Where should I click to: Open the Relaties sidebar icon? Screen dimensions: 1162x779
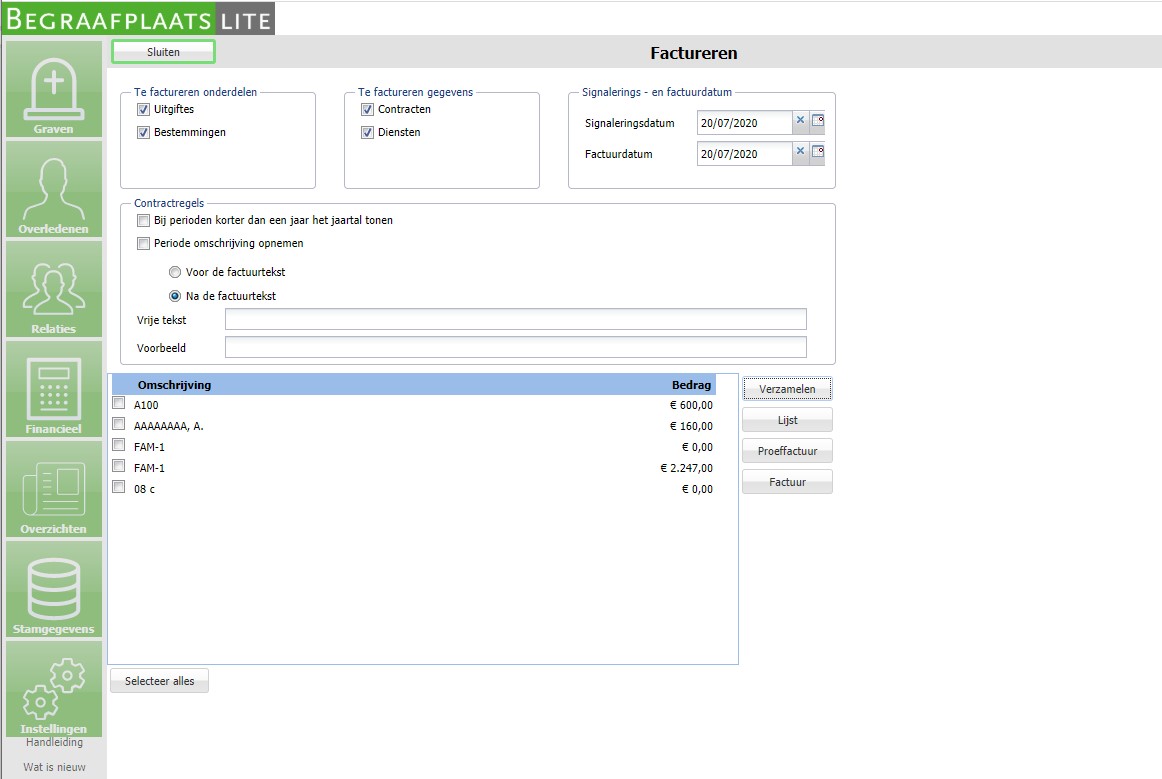[53, 289]
